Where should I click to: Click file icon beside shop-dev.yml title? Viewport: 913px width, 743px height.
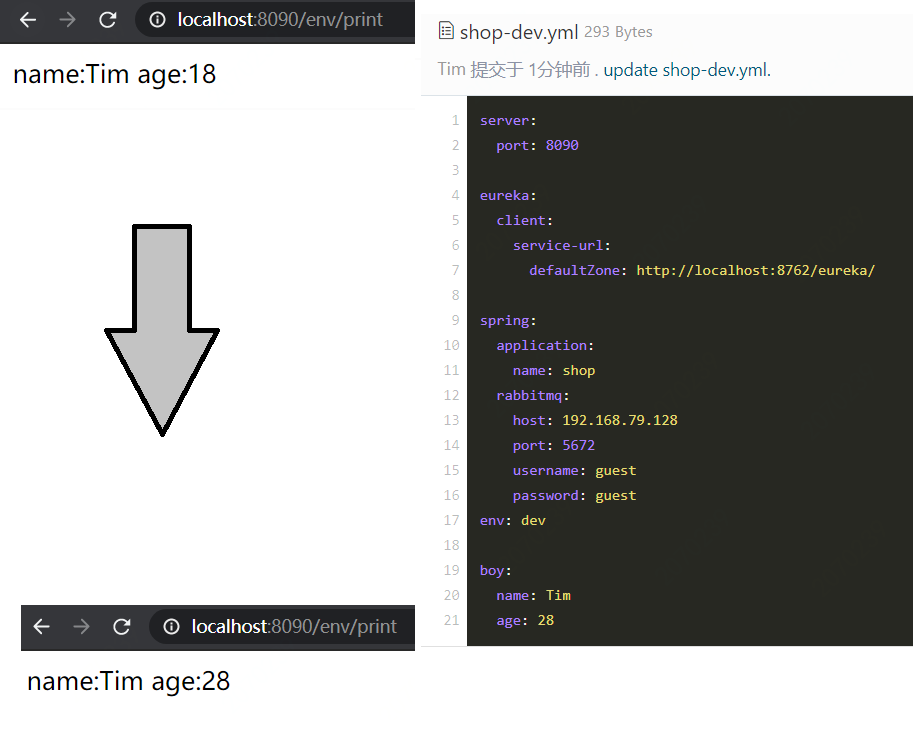click(x=446, y=32)
